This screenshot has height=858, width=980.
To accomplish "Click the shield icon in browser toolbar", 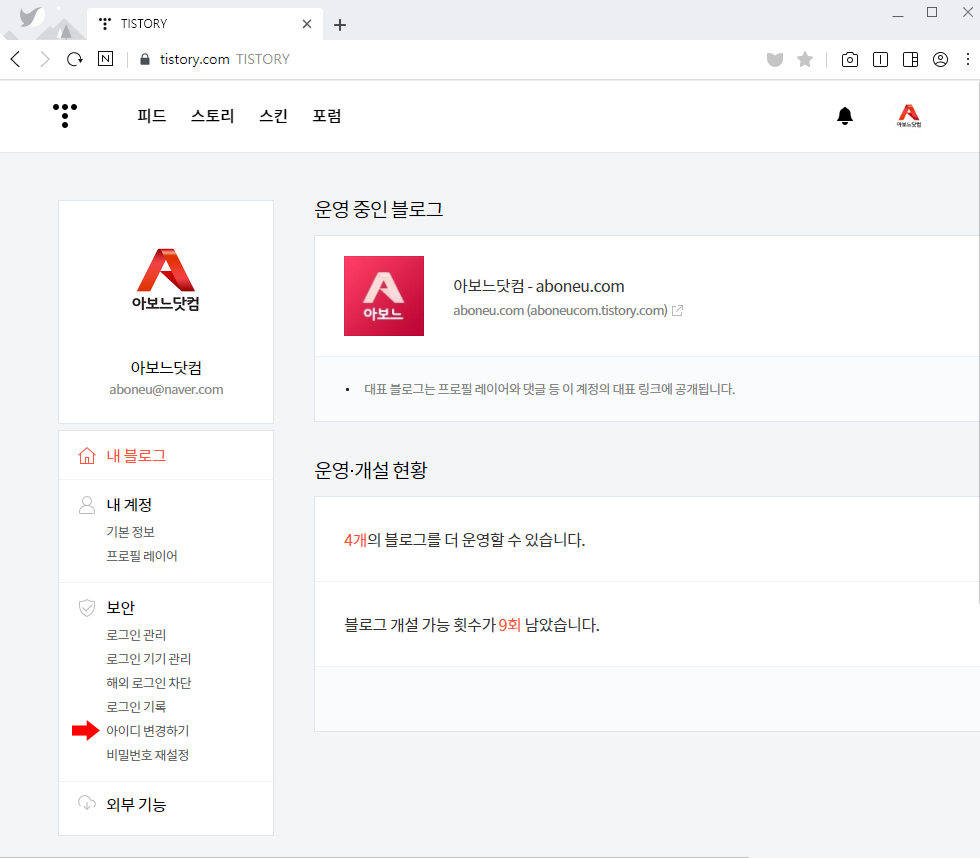I will (x=775, y=59).
